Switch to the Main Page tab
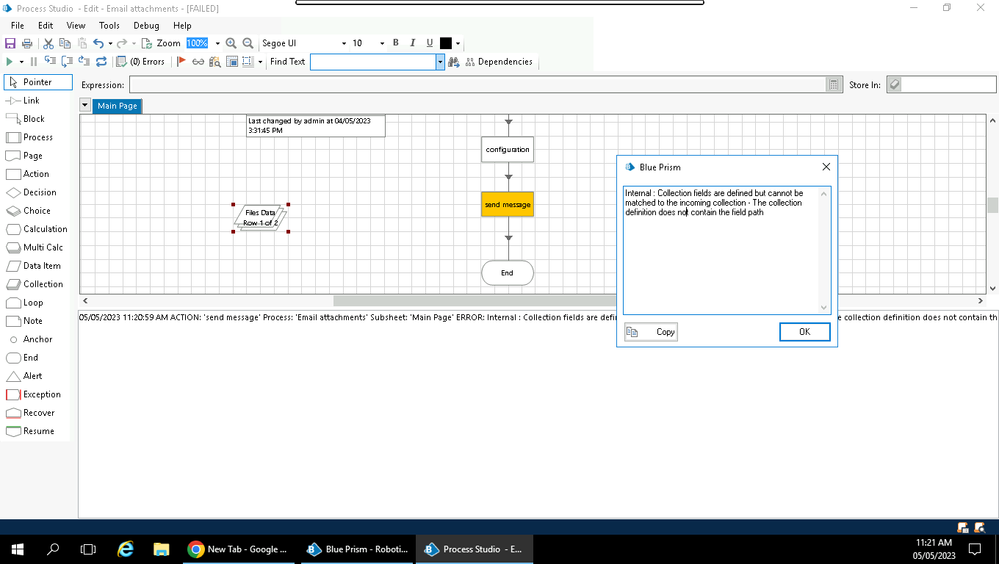Image resolution: width=999 pixels, height=564 pixels. pyautogui.click(x=117, y=106)
